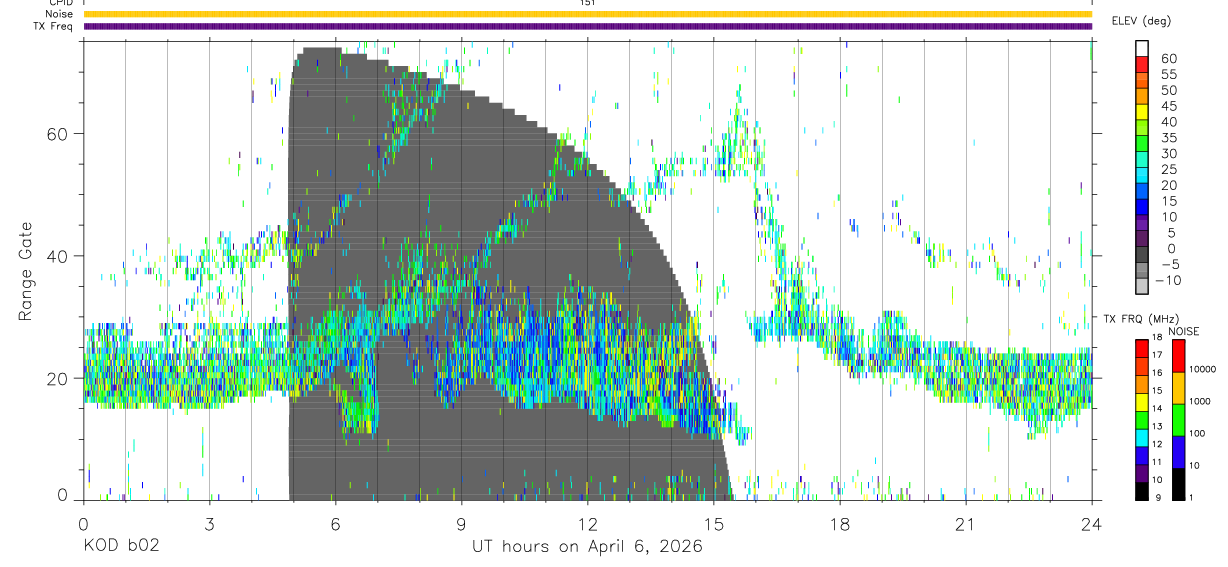This screenshot has width=1228, height=567.
Task: Click the 'NOISE' legend title
Action: pos(1183,331)
